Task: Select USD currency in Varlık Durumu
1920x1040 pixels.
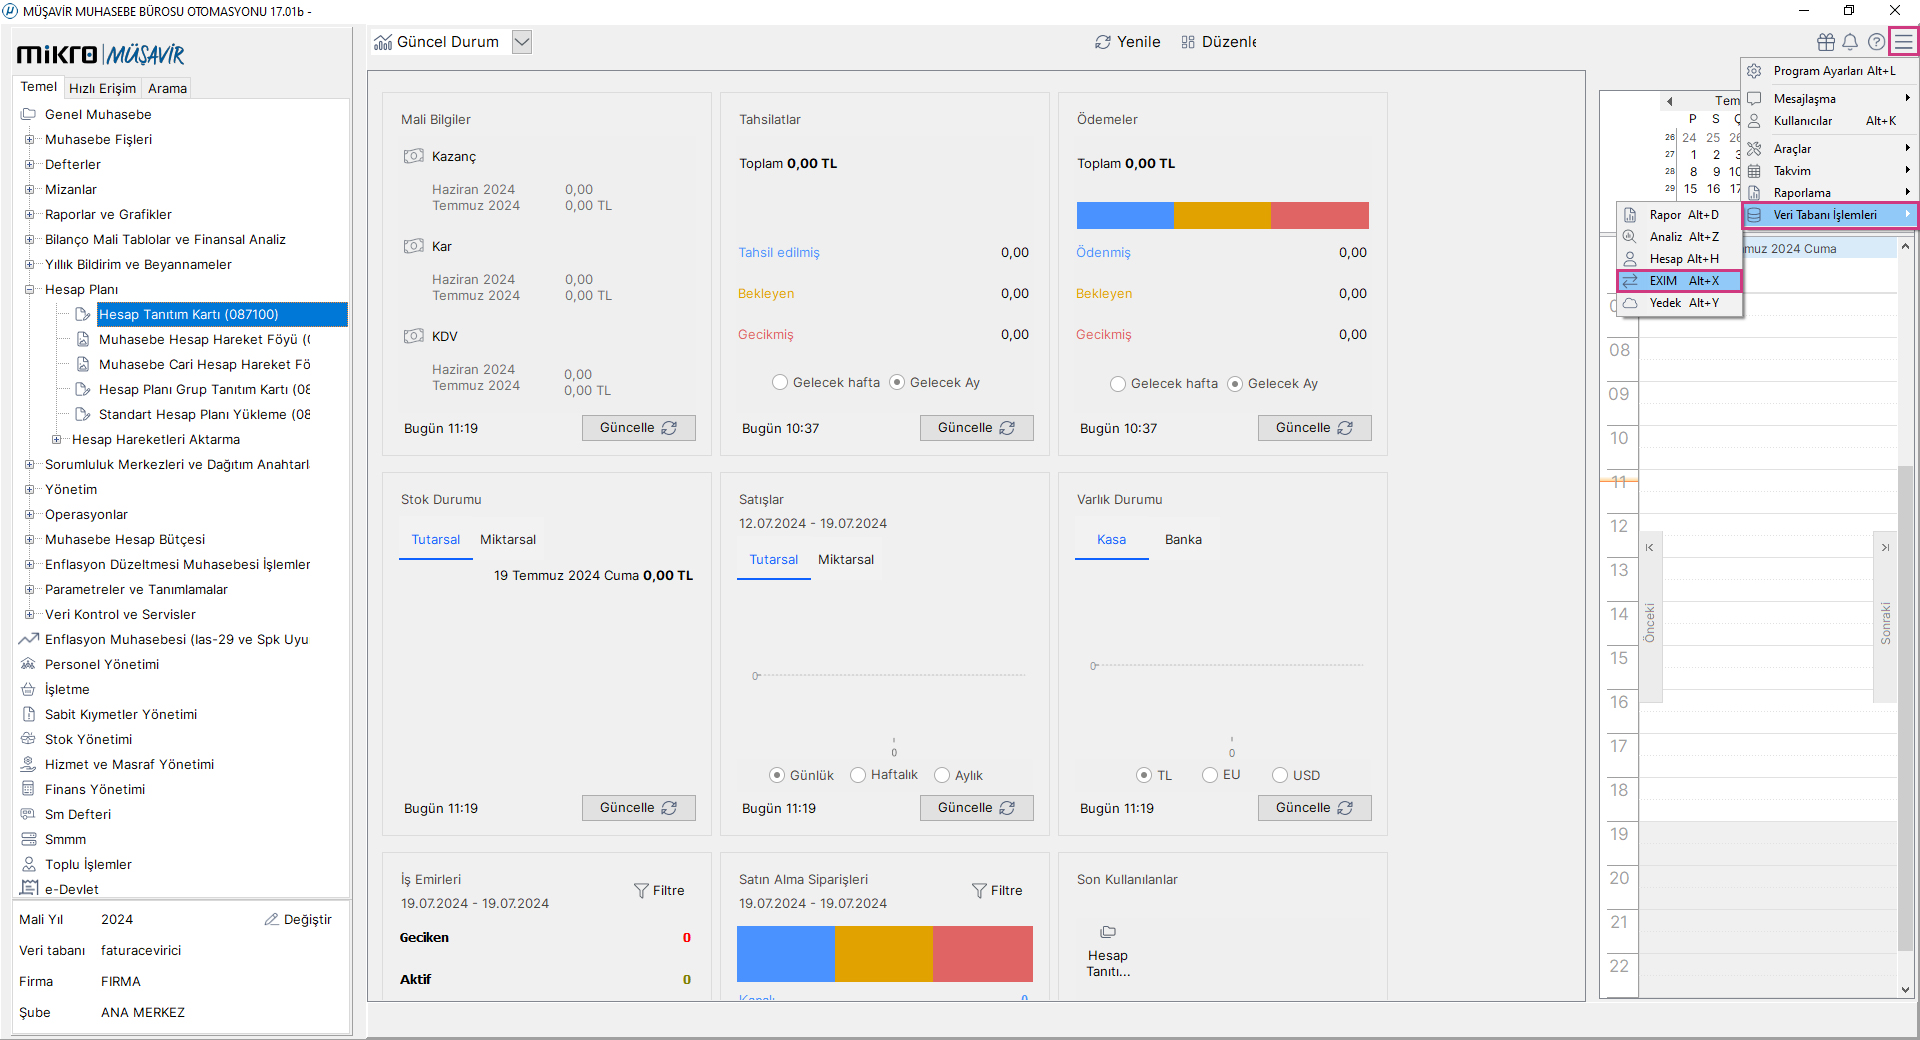Action: click(x=1280, y=775)
